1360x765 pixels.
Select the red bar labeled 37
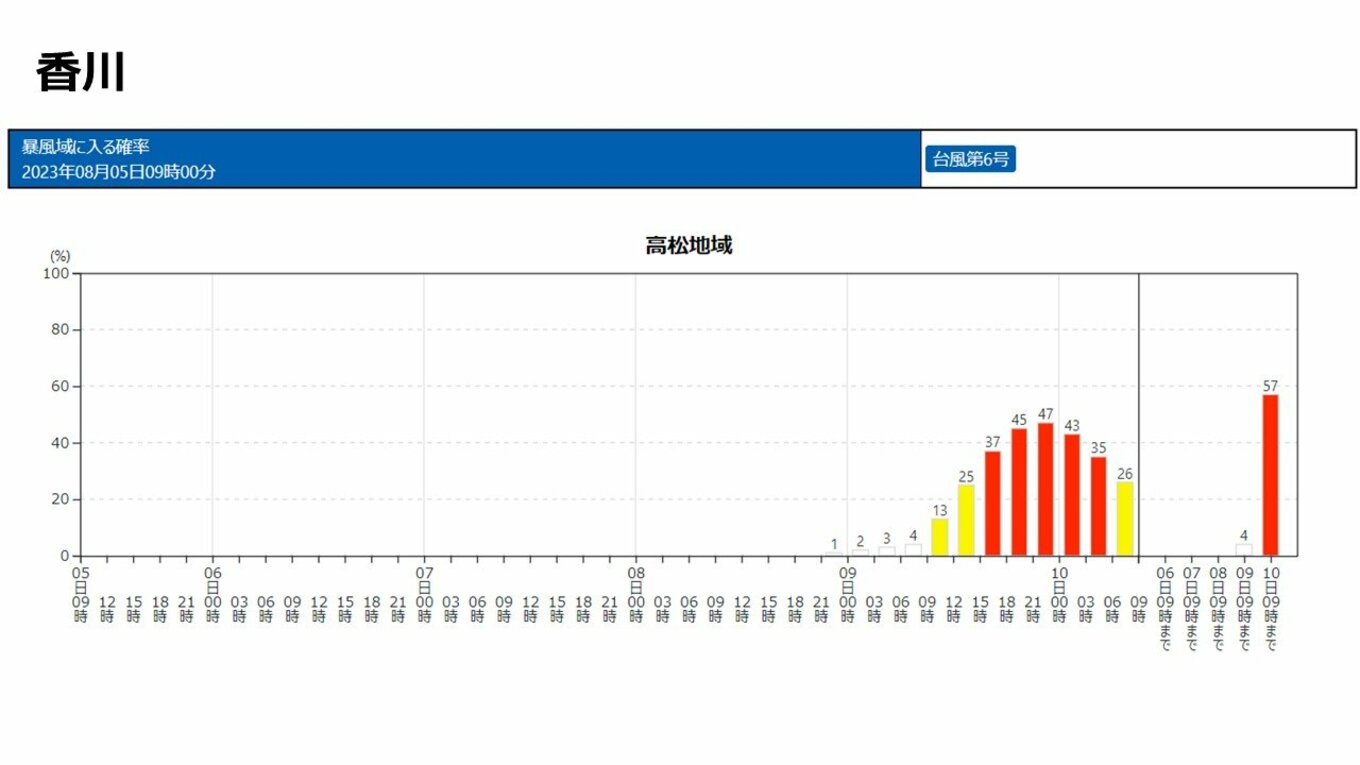(x=992, y=503)
